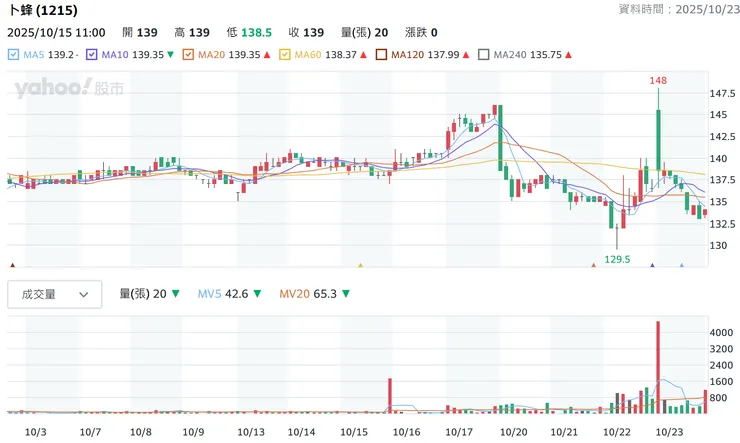Click the 開 139 open price value
Image resolution: width=740 pixels, height=443 pixels.
click(140, 33)
